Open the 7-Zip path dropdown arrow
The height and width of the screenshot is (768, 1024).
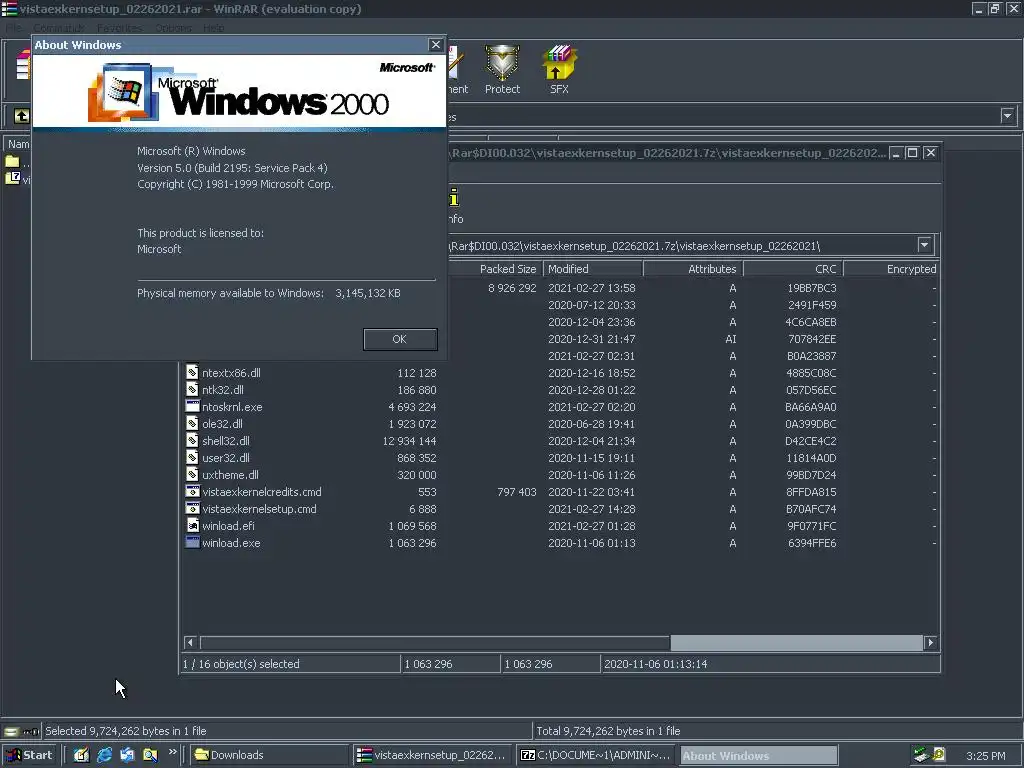(924, 246)
